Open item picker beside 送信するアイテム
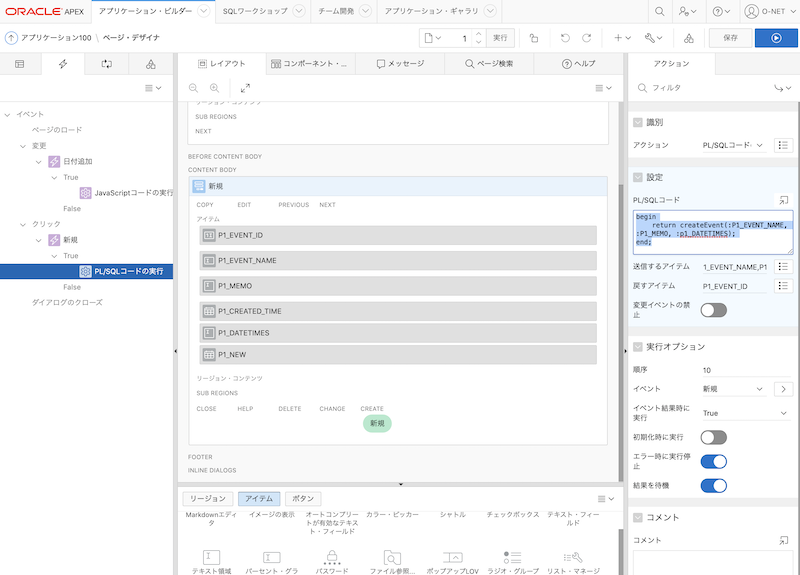 point(783,266)
